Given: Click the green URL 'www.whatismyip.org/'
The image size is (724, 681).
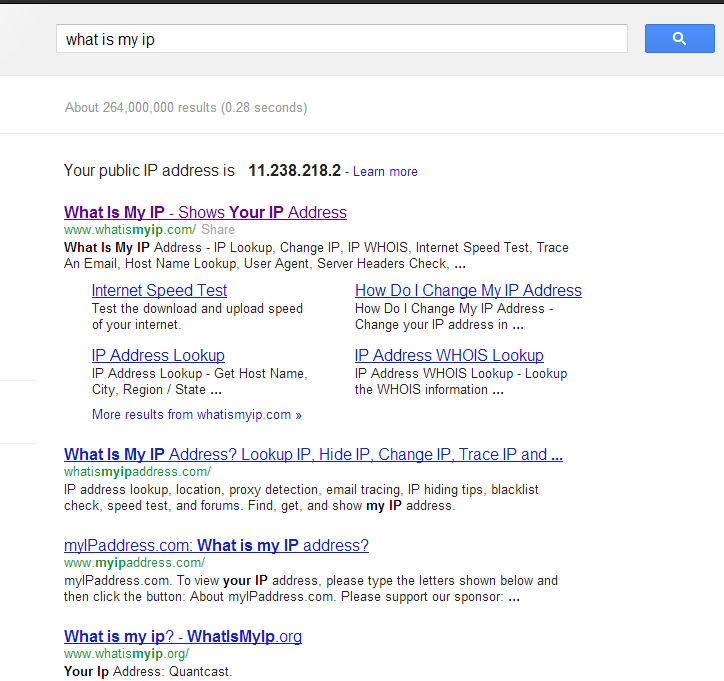Looking at the screenshot, I should (x=127, y=653).
